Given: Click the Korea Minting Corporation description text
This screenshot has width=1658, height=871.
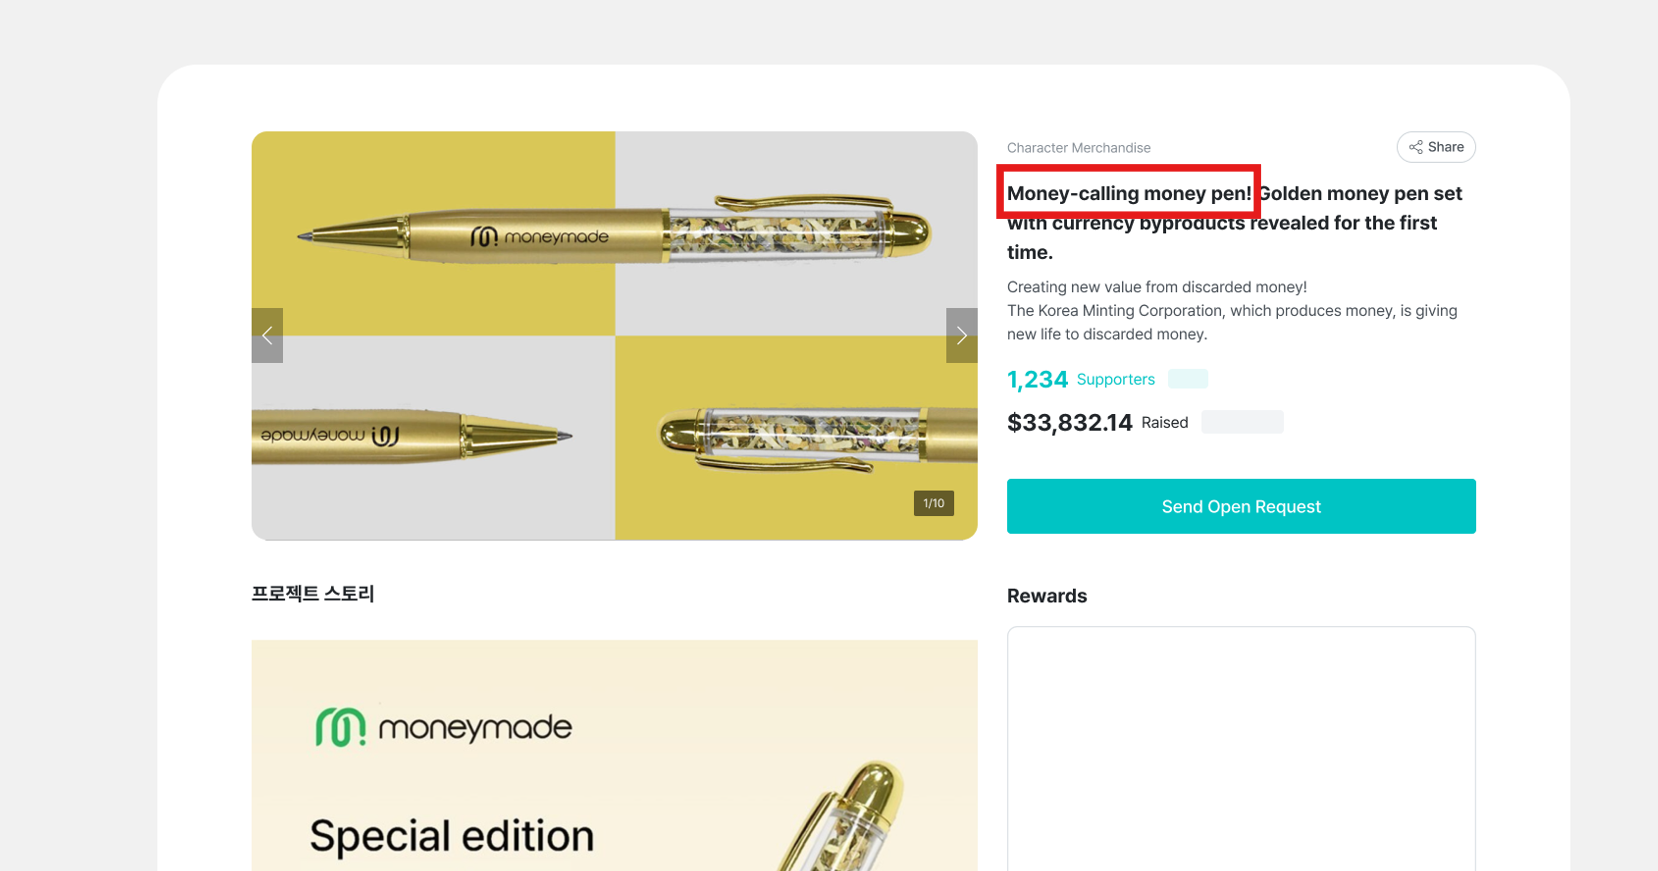Looking at the screenshot, I should pyautogui.click(x=1231, y=311).
